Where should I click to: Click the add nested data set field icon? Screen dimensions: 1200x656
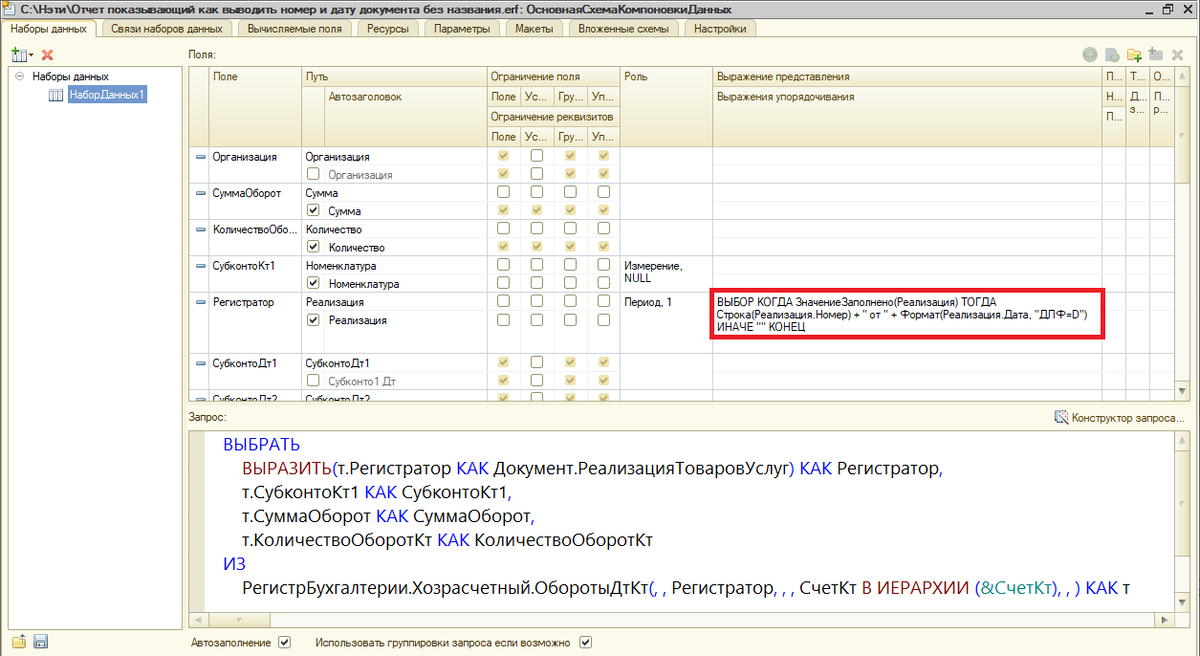[x=1155, y=55]
